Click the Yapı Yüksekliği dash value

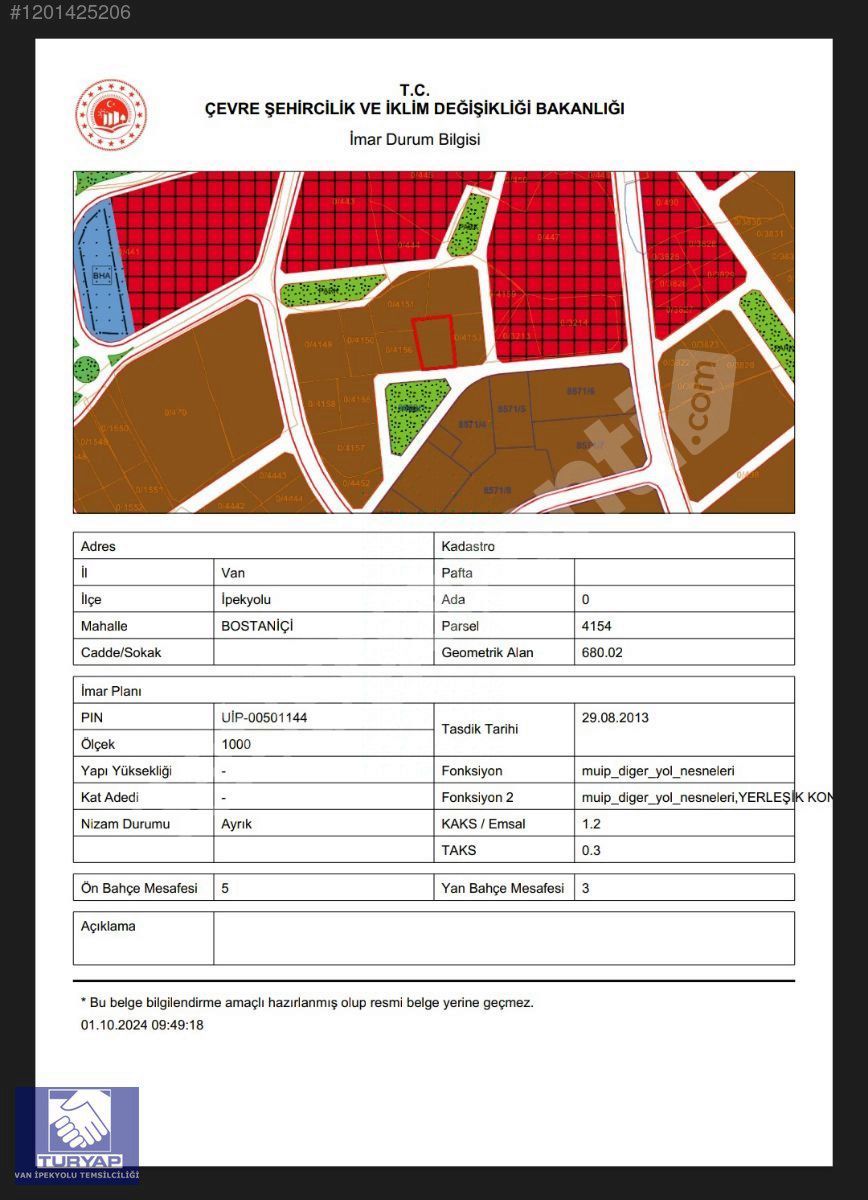[224, 771]
